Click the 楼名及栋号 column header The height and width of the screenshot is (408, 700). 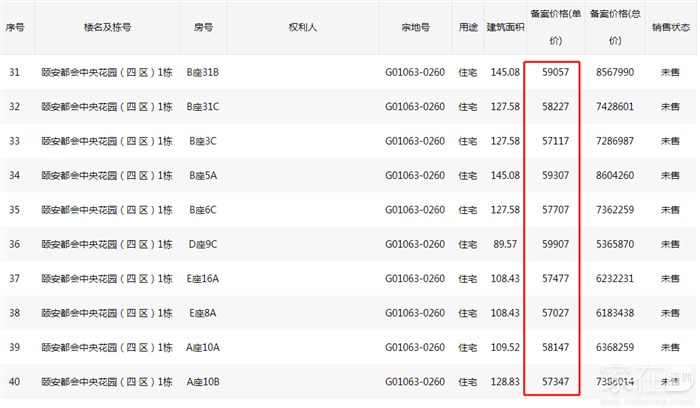pyautogui.click(x=107, y=29)
